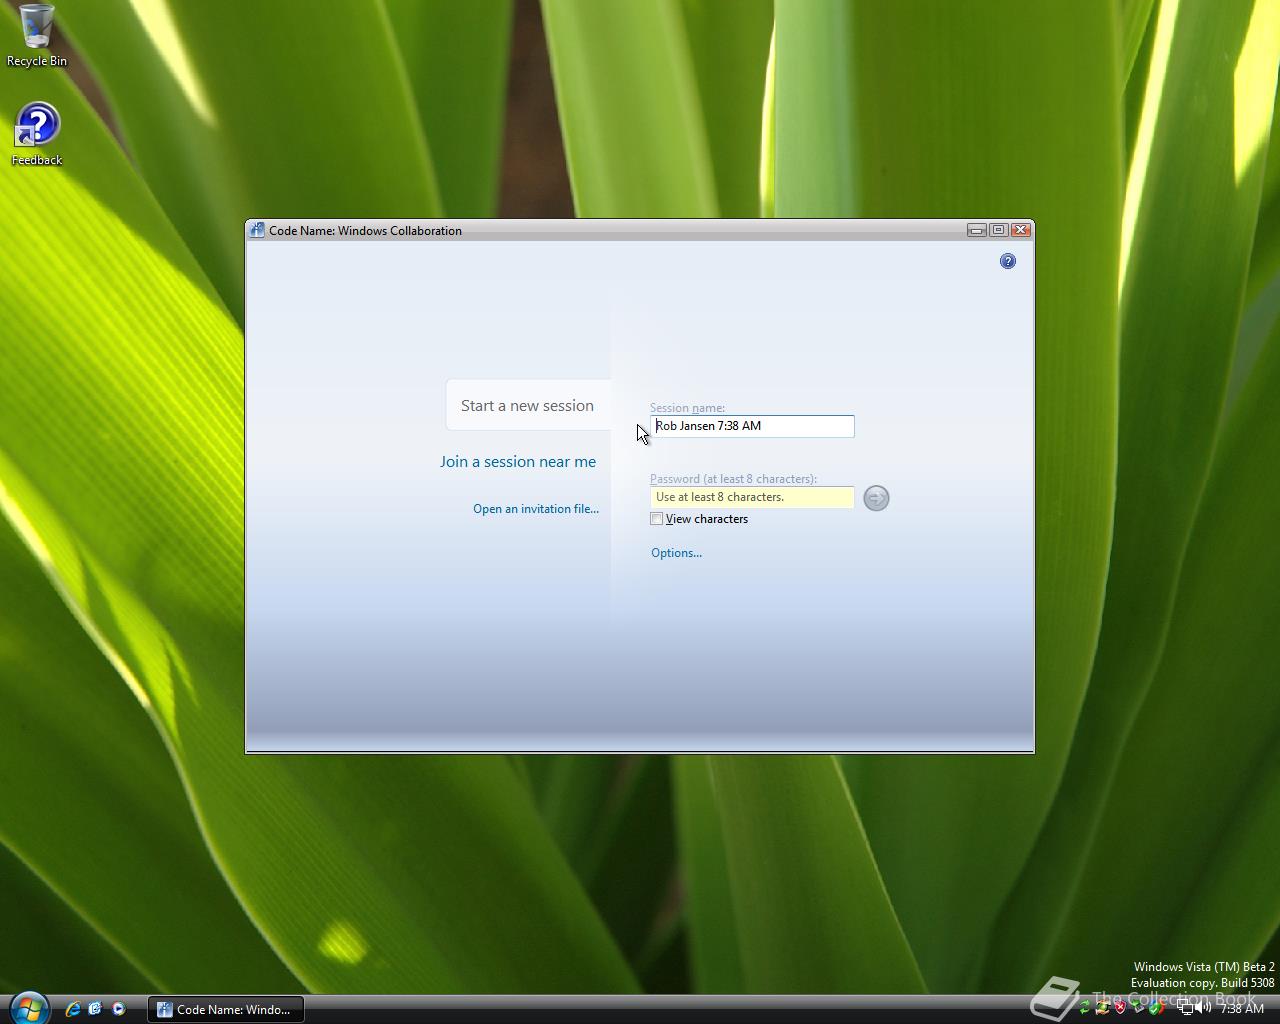The width and height of the screenshot is (1280, 1024).
Task: Open the volume speaker tray icon
Action: [x=1203, y=1007]
